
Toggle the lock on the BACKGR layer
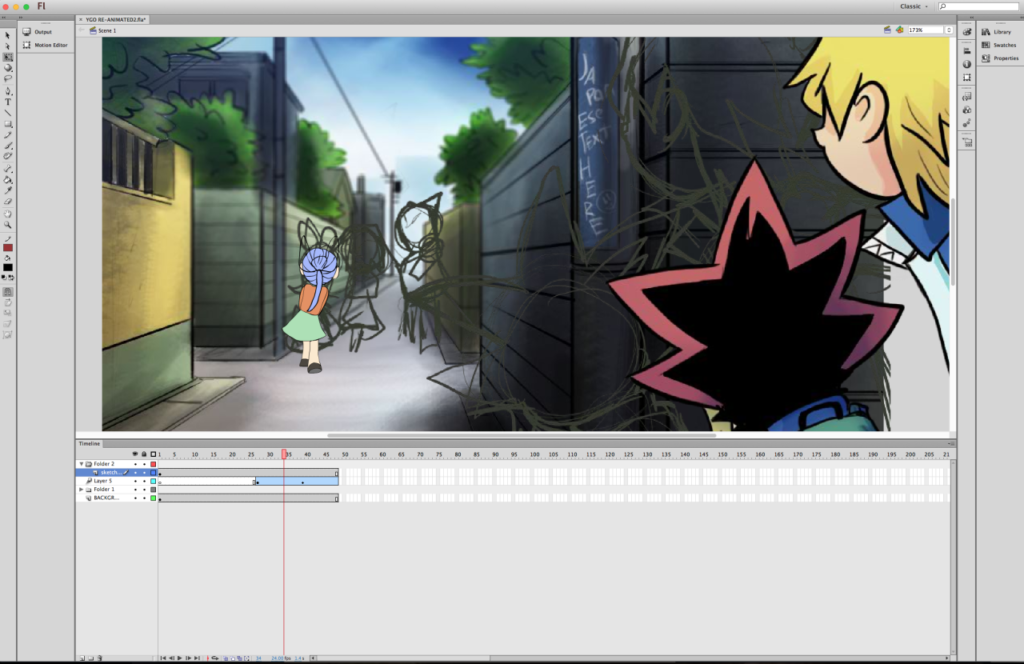(x=144, y=498)
